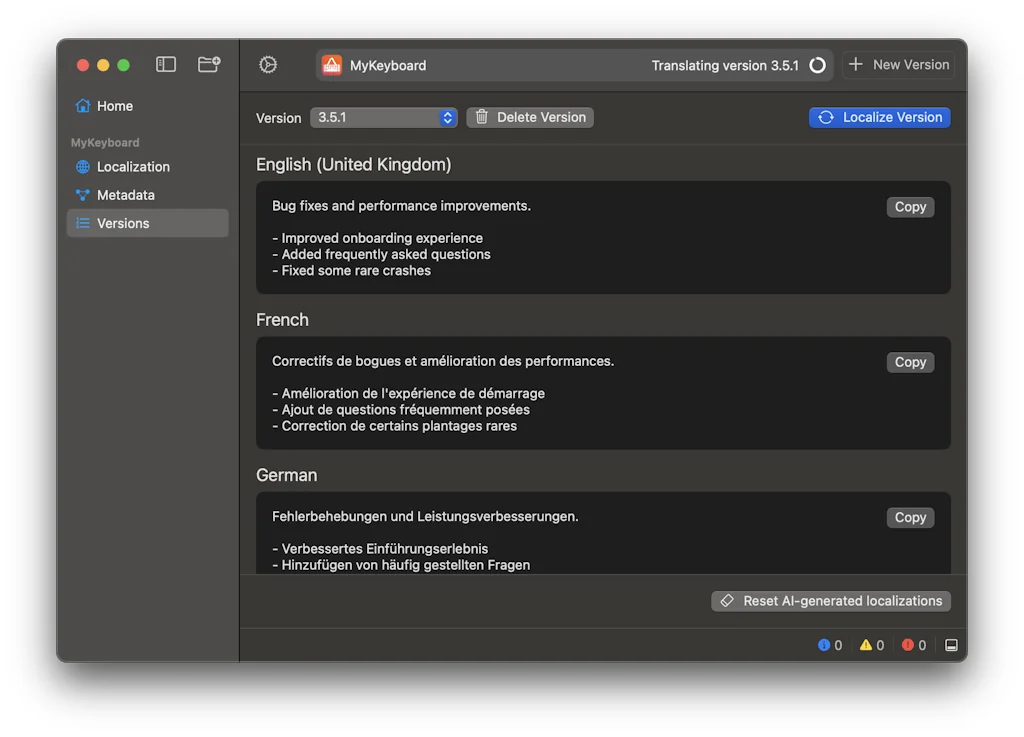Click the translation progress spinner for version 3.5.1
The width and height of the screenshot is (1024, 737).
[817, 64]
